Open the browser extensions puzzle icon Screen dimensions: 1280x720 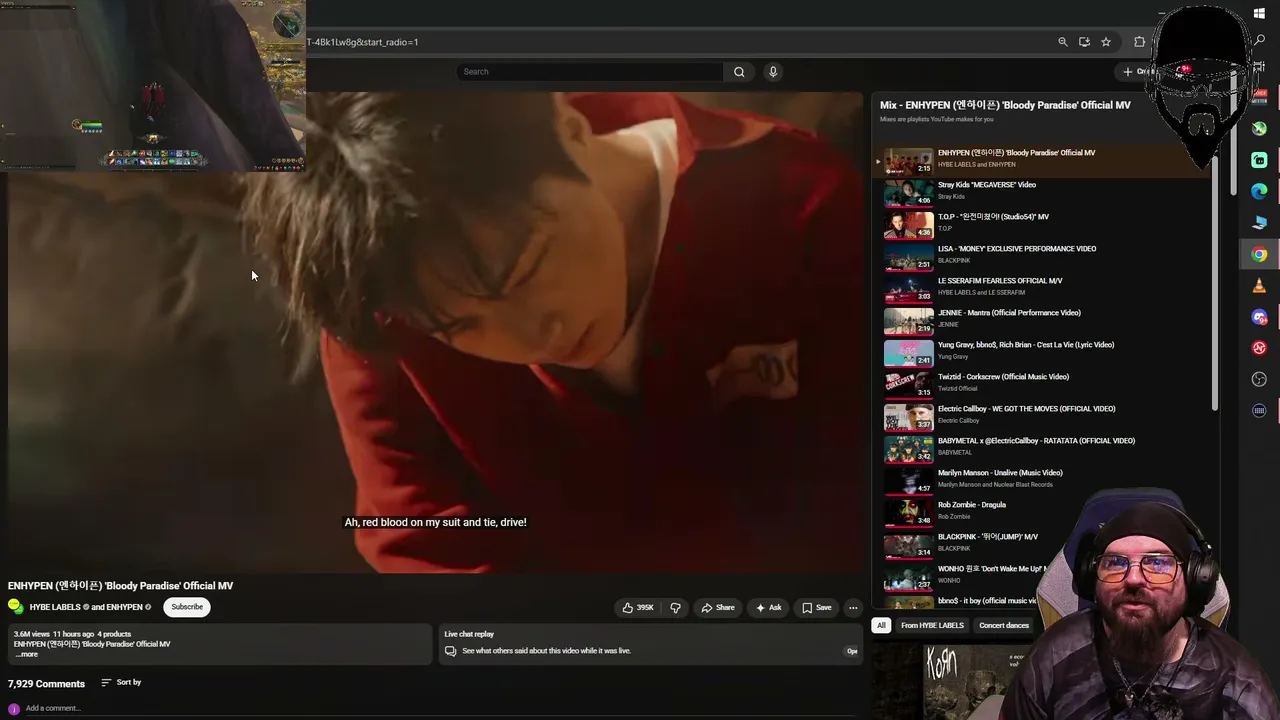click(1139, 42)
